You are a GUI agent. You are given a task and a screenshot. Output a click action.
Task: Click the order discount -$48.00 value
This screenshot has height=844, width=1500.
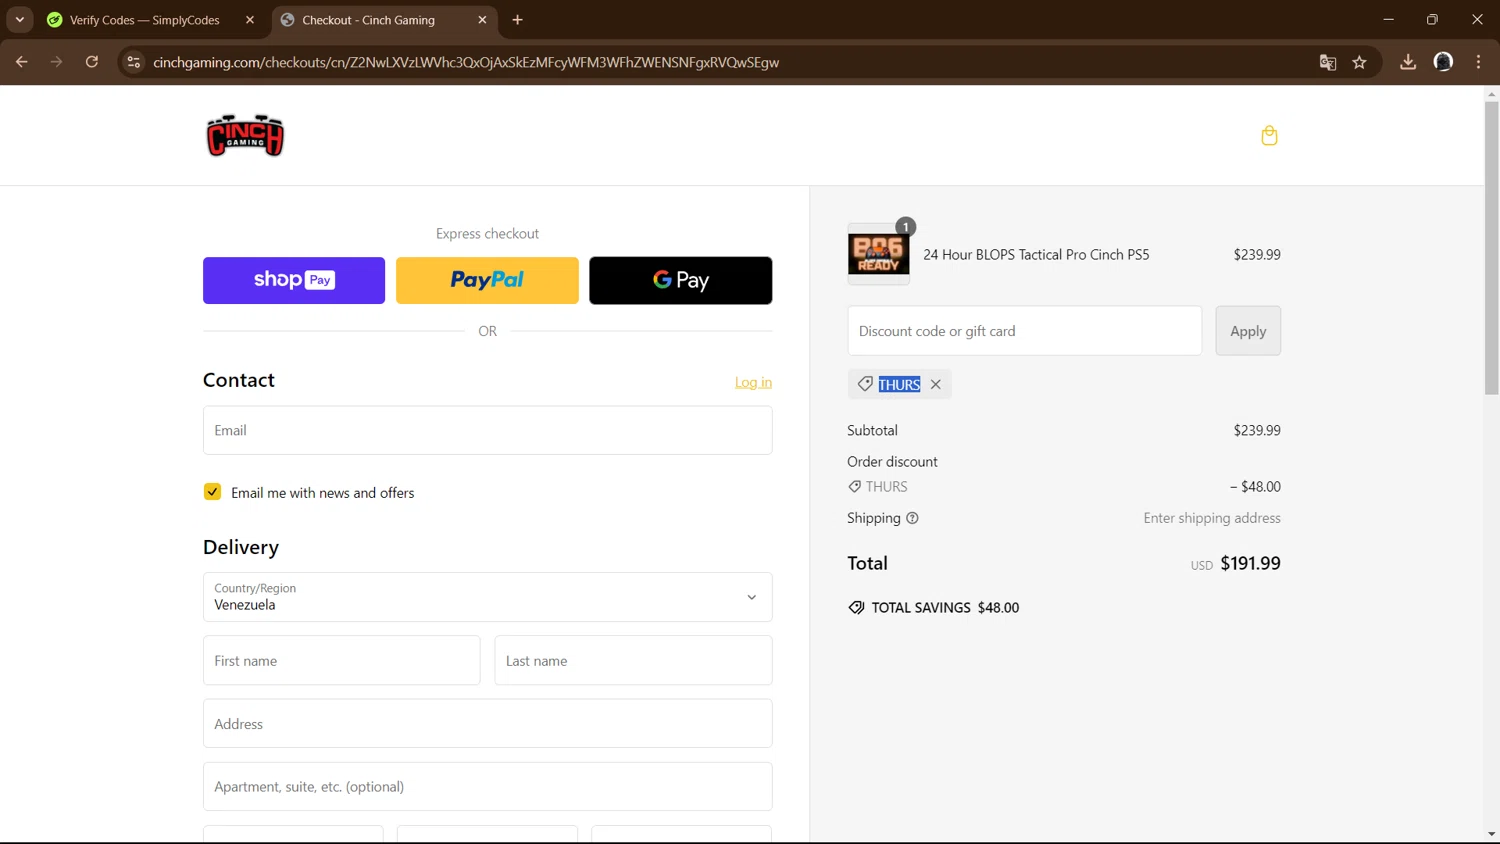1255,486
